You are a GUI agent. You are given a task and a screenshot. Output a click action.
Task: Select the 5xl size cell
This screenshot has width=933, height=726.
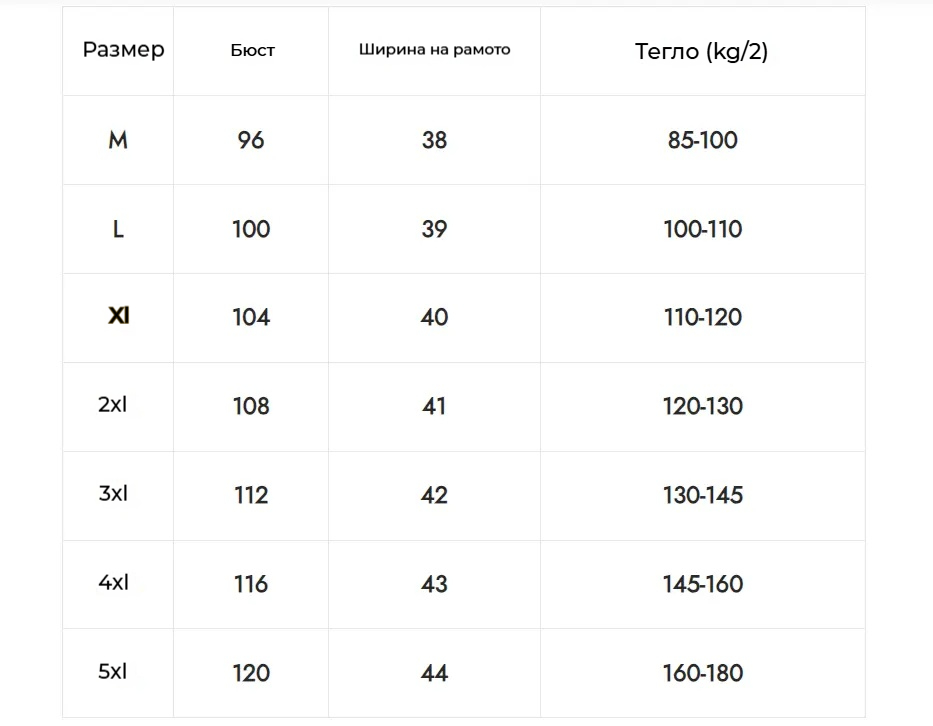(114, 672)
